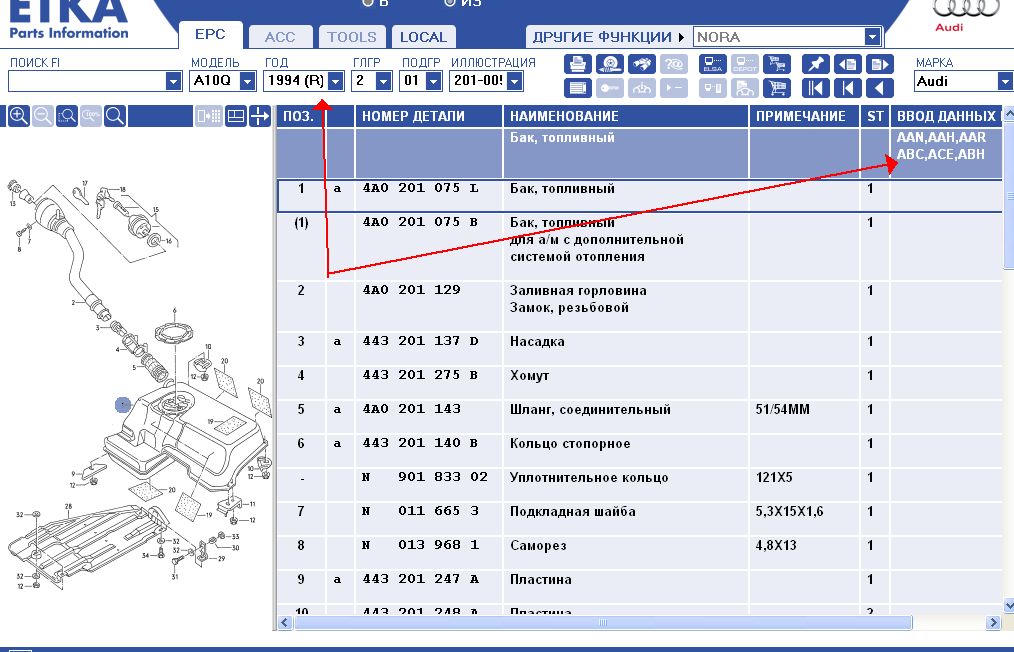Open the NORA functions dropdown

click(872, 37)
